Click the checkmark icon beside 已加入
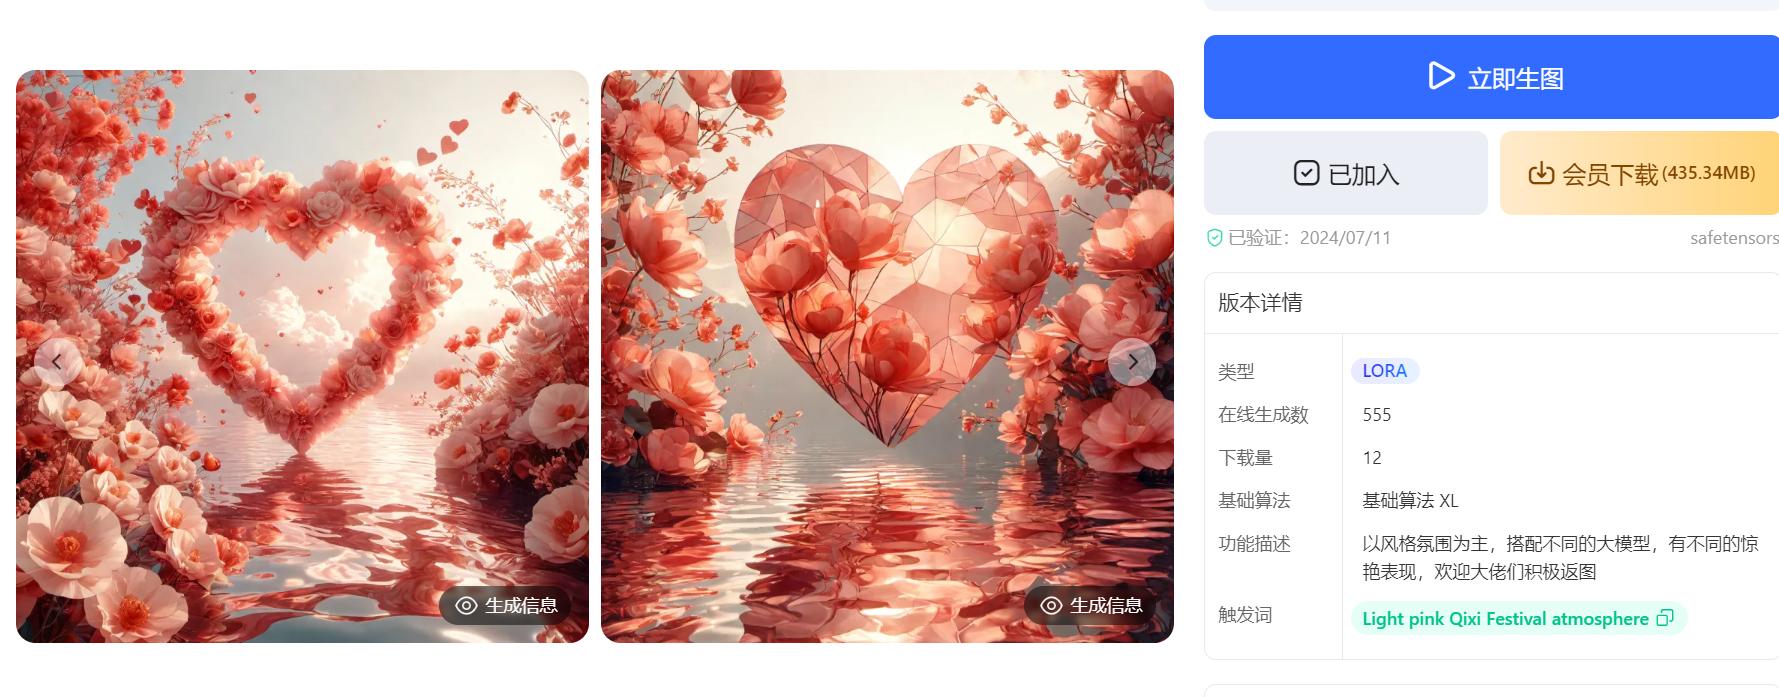1779x697 pixels. coord(1306,173)
